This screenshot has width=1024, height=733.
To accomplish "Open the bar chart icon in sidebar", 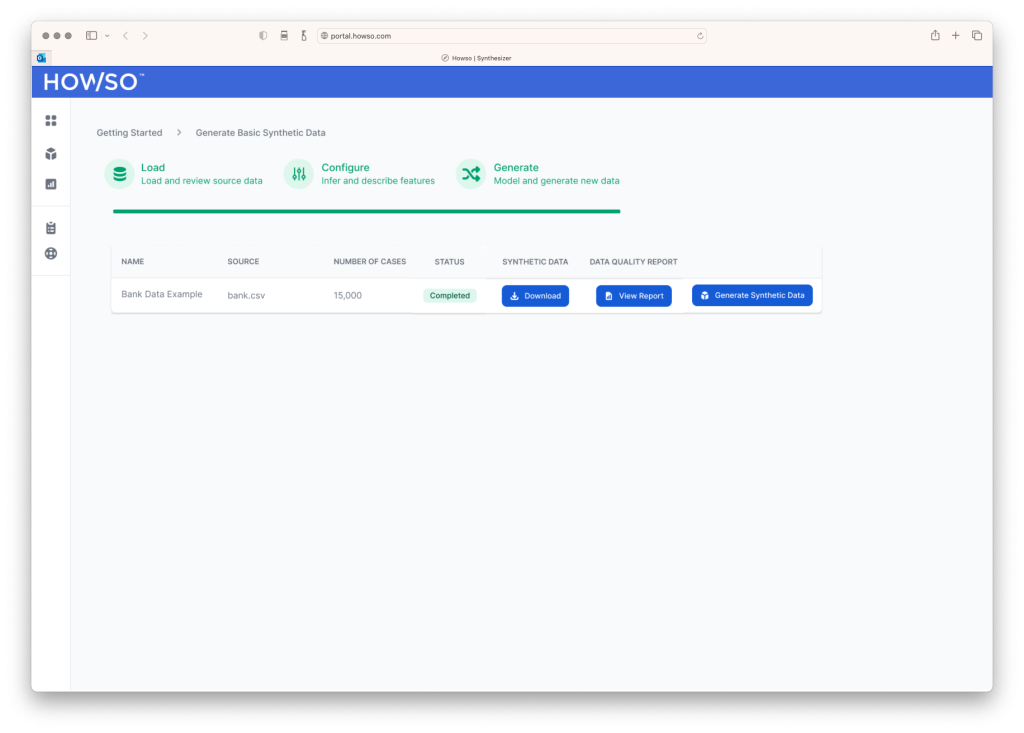I will click(x=51, y=184).
